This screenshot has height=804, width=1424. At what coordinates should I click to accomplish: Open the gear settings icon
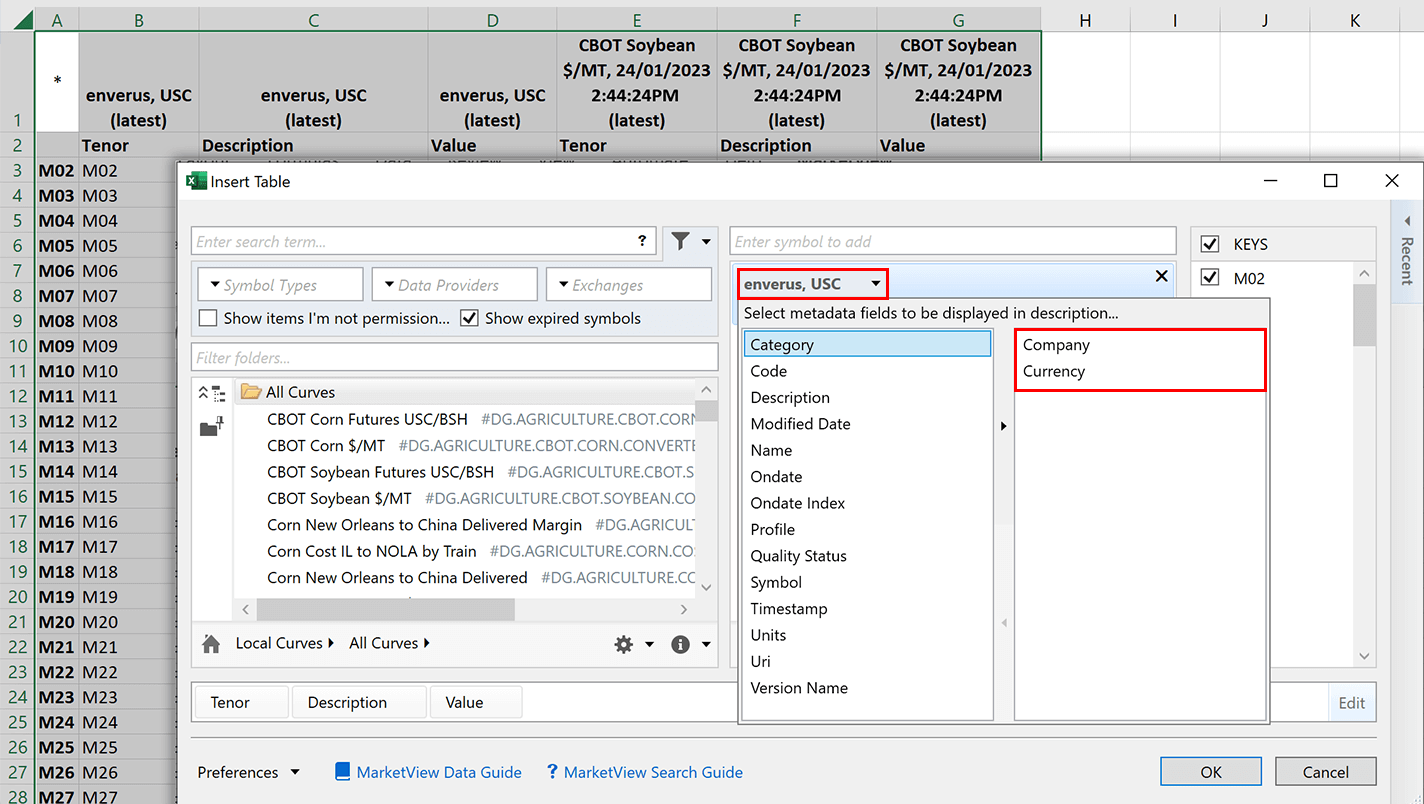coord(624,644)
